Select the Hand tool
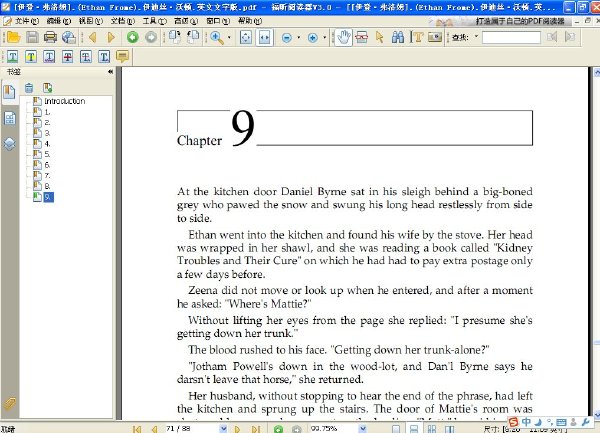This screenshot has height=433, width=600. click(343, 37)
